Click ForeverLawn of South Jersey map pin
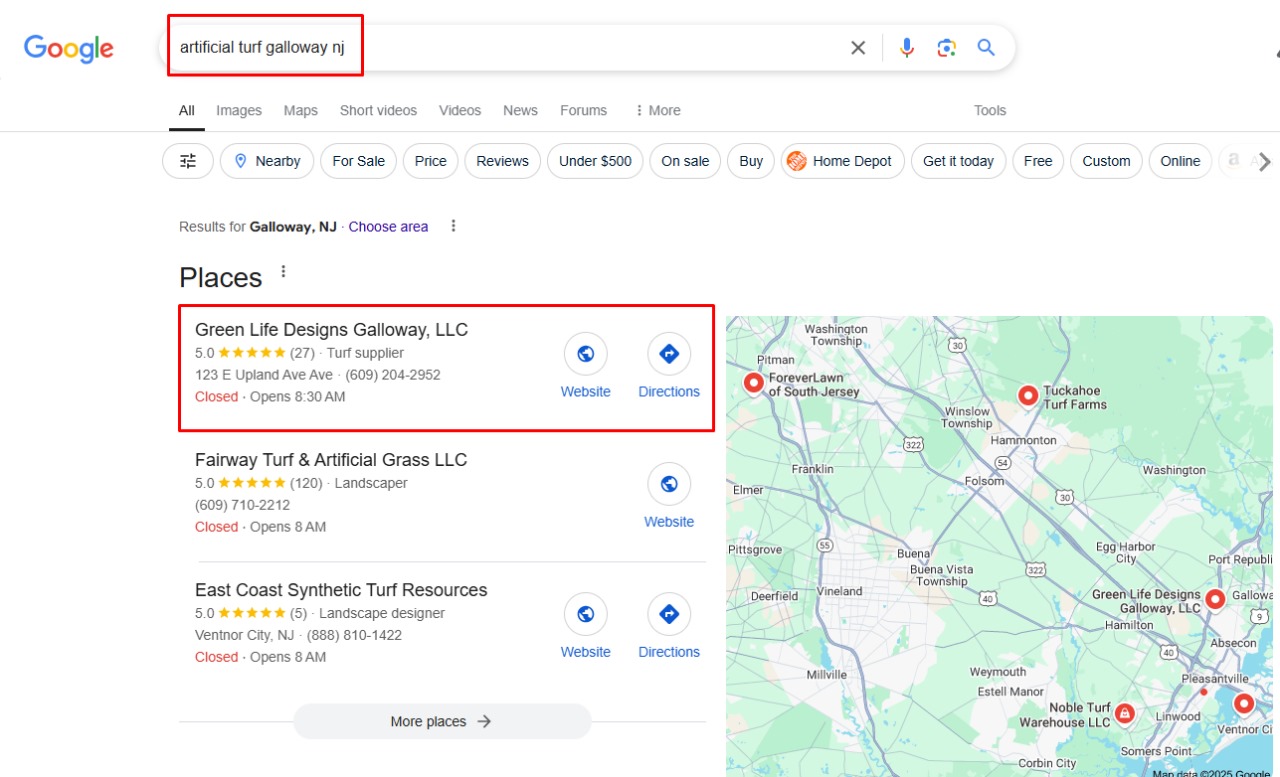Viewport: 1280px width, 777px height. 754,382
